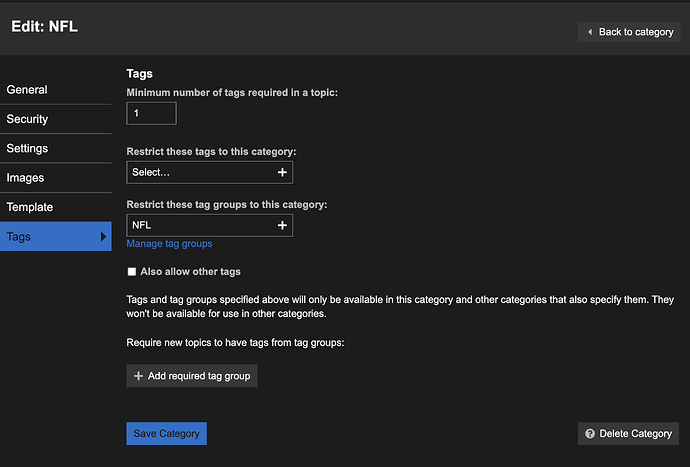
Task: Focus the minimum number of tags field
Action: 151,114
